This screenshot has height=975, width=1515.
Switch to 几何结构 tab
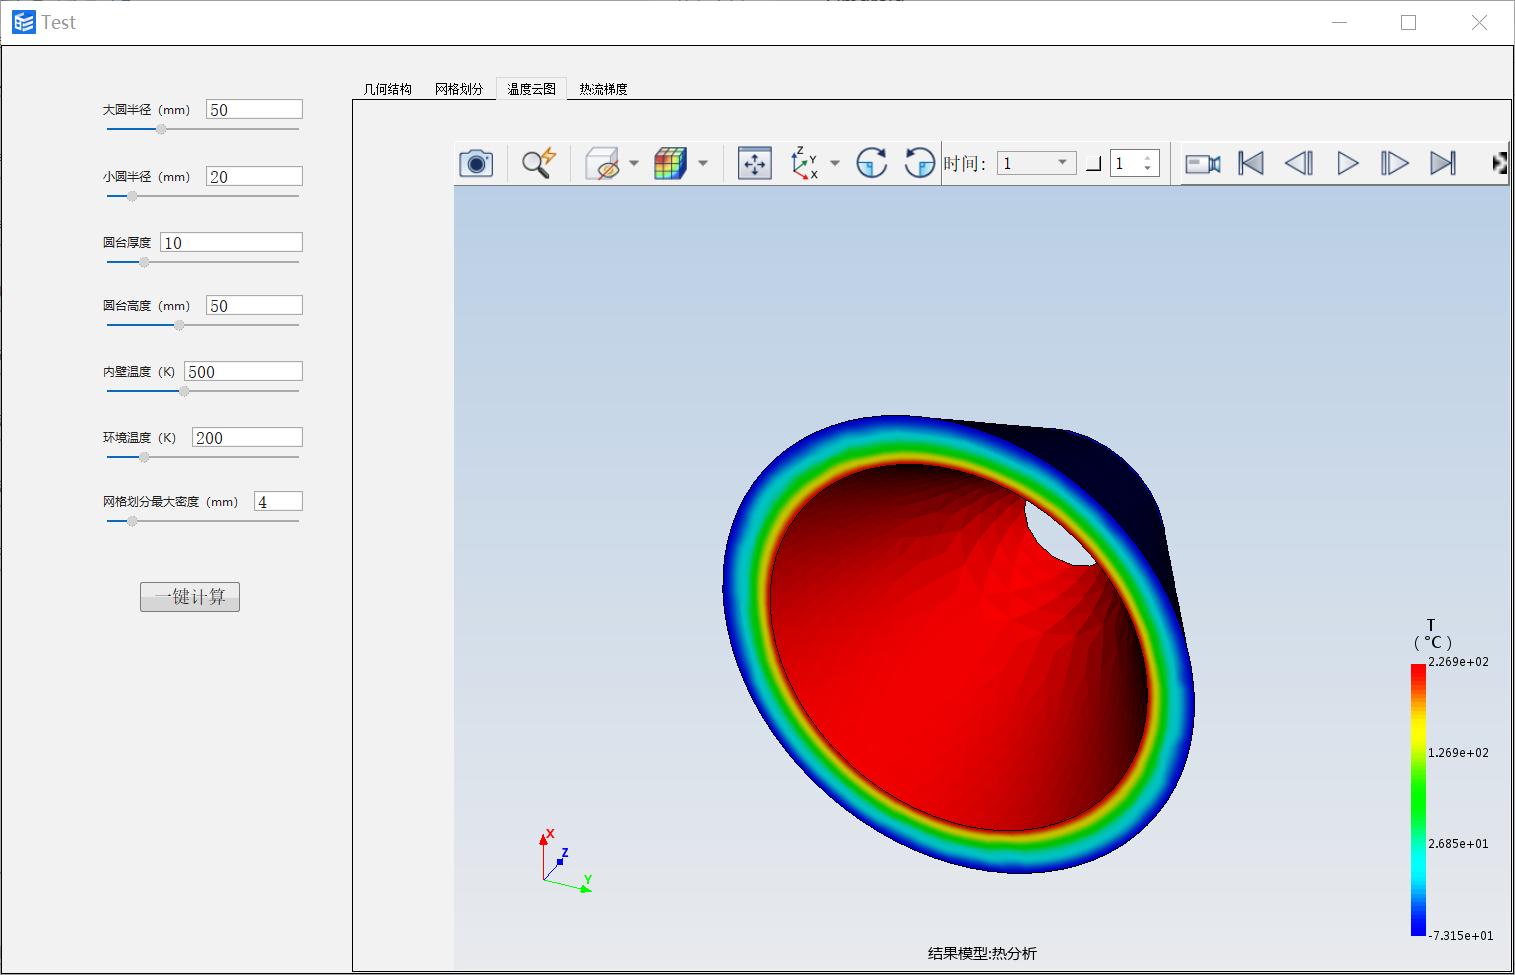coord(388,89)
